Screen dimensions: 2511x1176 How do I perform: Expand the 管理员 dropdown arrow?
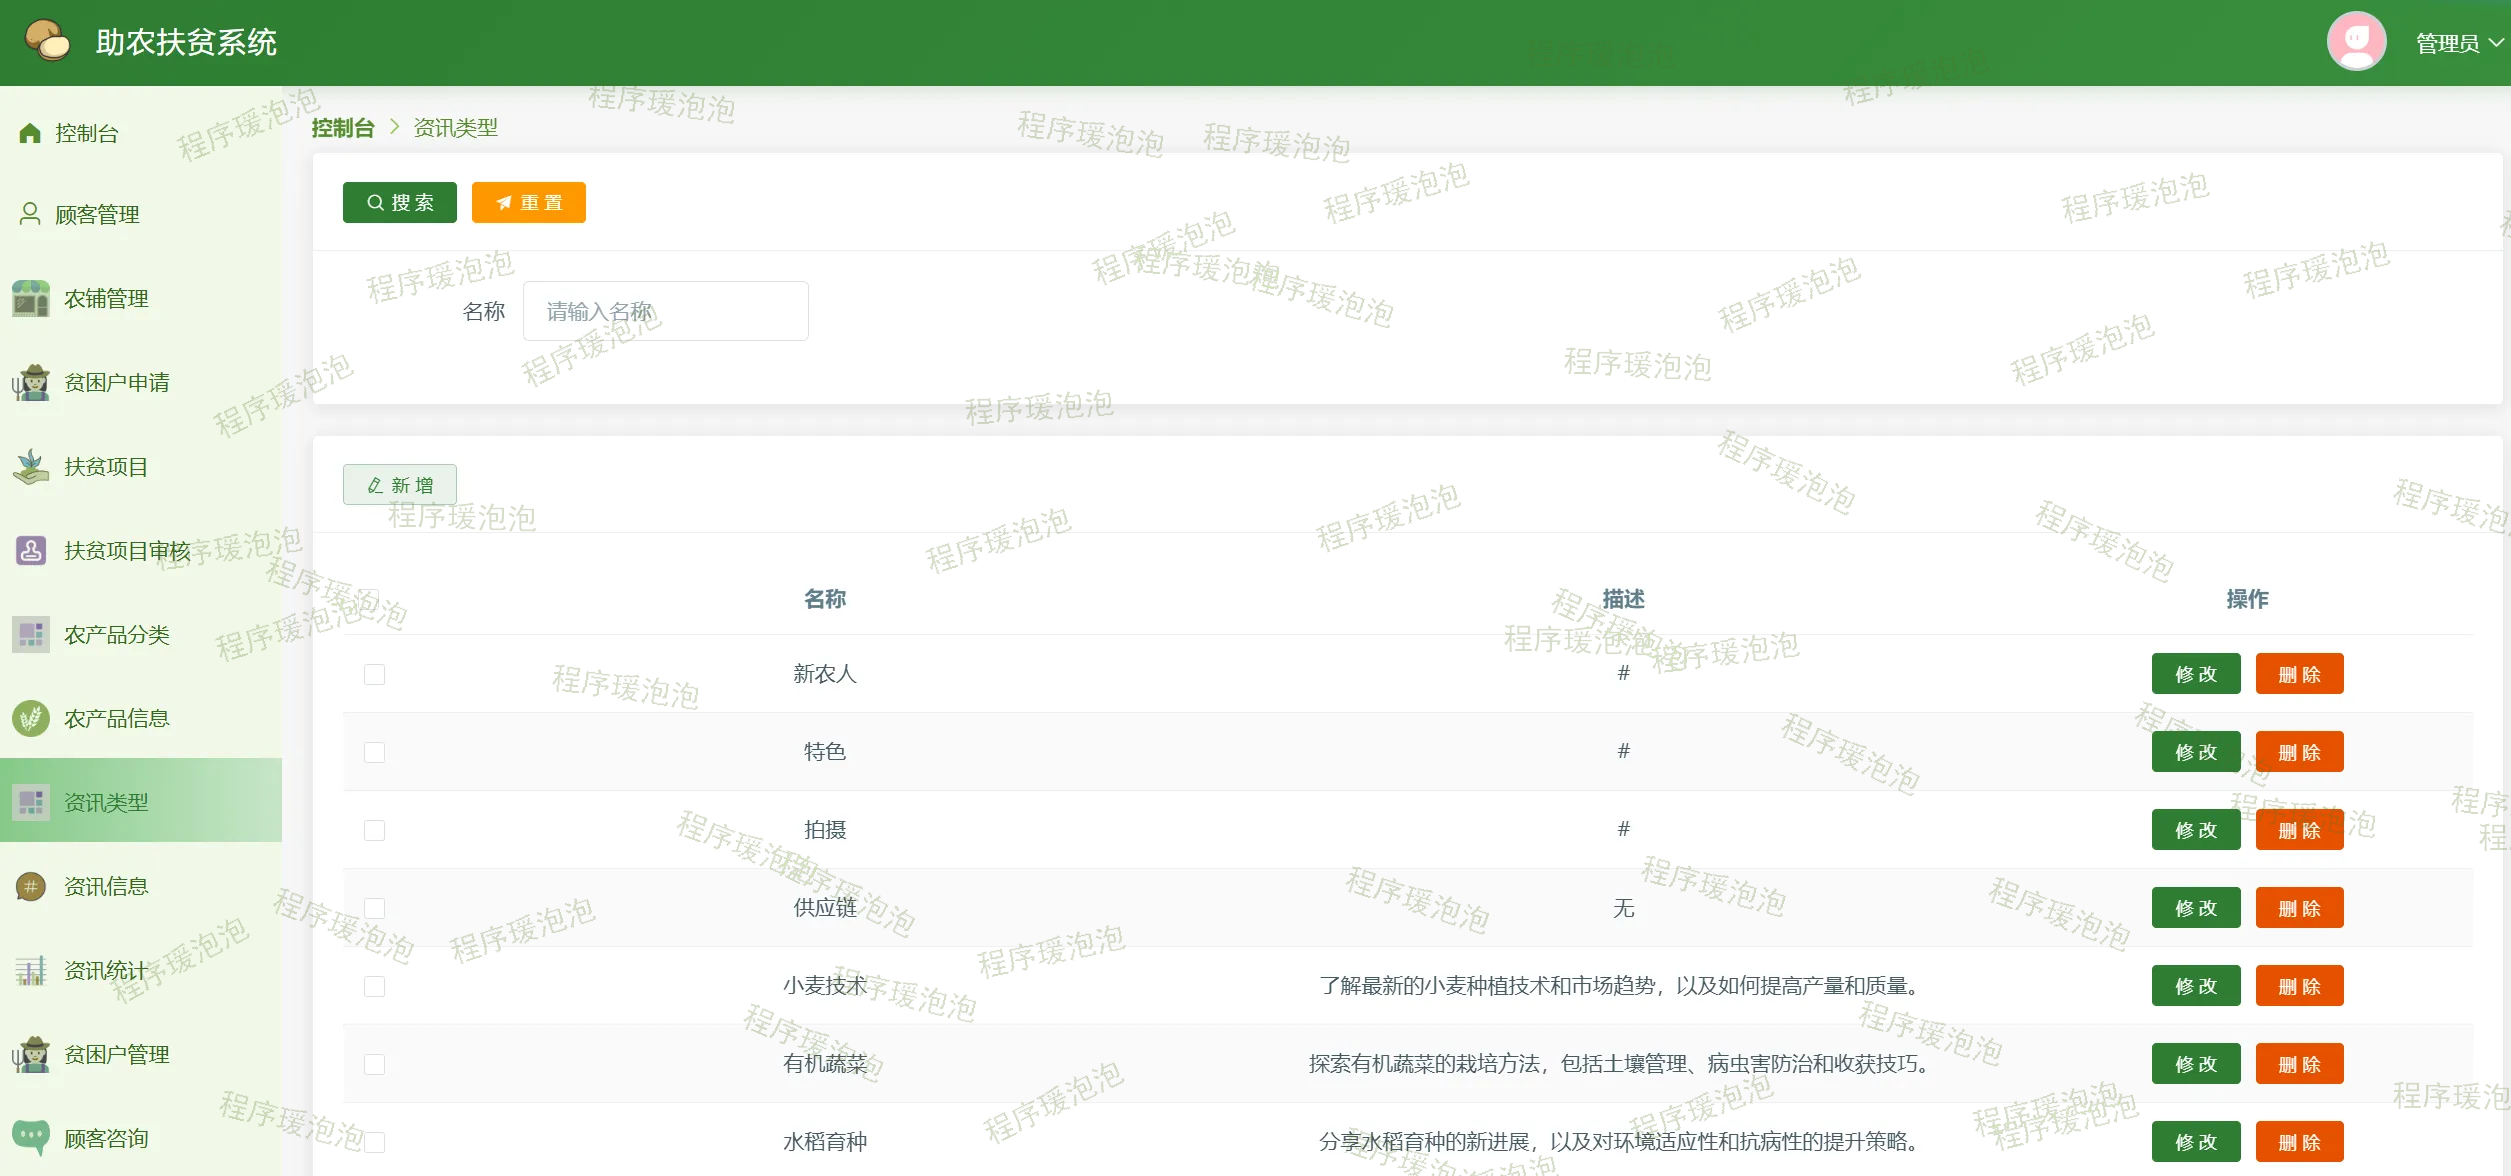pos(2496,43)
